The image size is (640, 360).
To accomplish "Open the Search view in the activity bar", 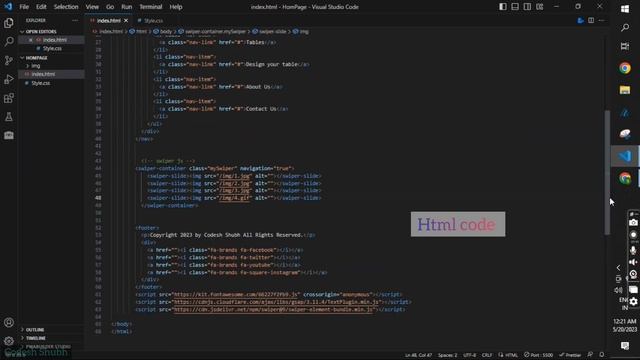I will tap(9, 42).
